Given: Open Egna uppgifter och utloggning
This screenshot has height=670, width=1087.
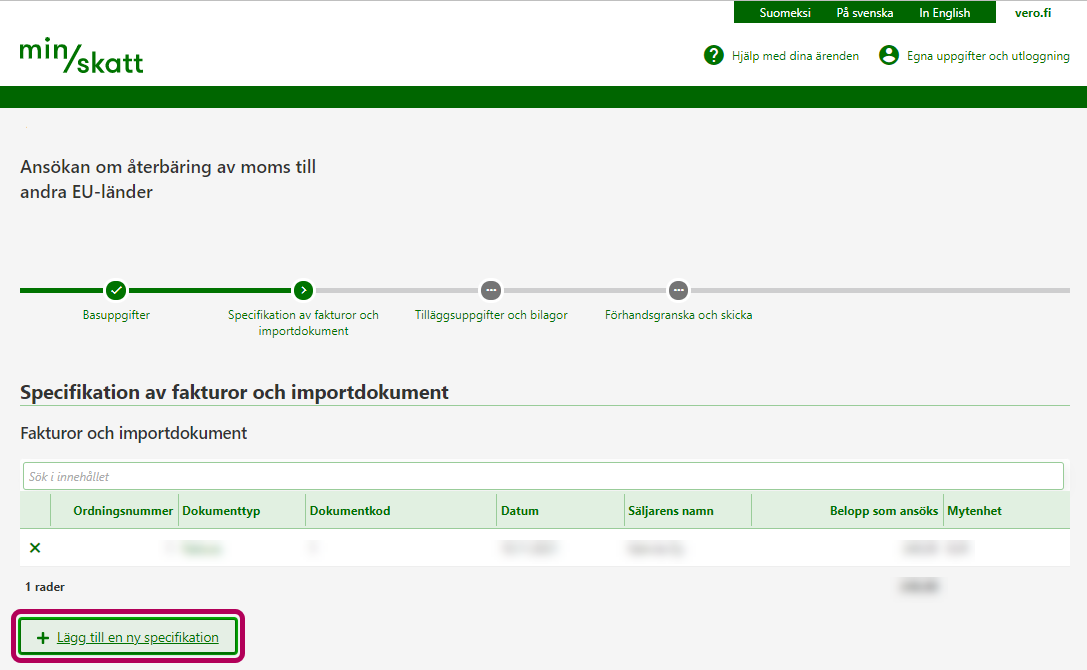Looking at the screenshot, I should [x=988, y=56].
